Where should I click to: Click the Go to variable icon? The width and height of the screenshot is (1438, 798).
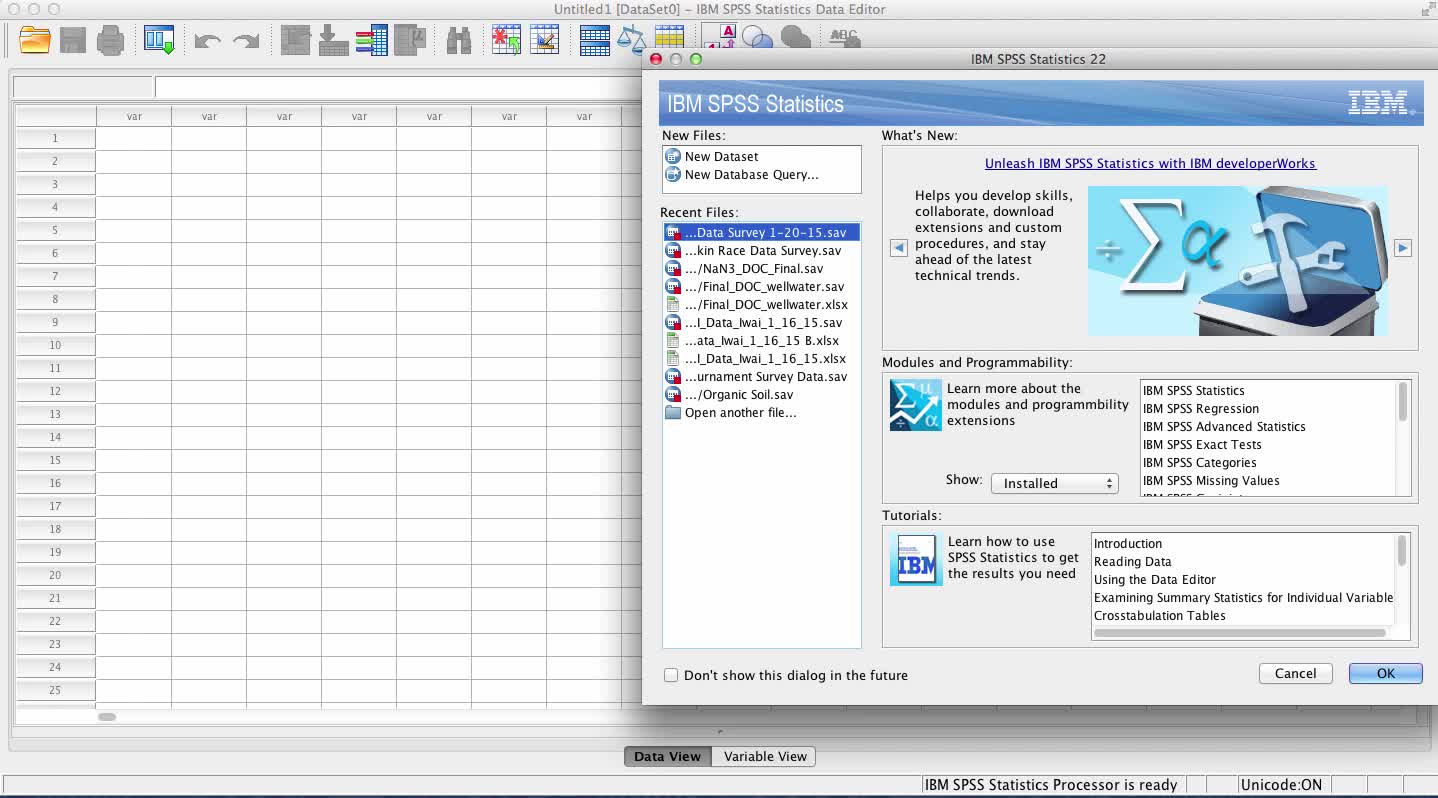pyautogui.click(x=333, y=40)
